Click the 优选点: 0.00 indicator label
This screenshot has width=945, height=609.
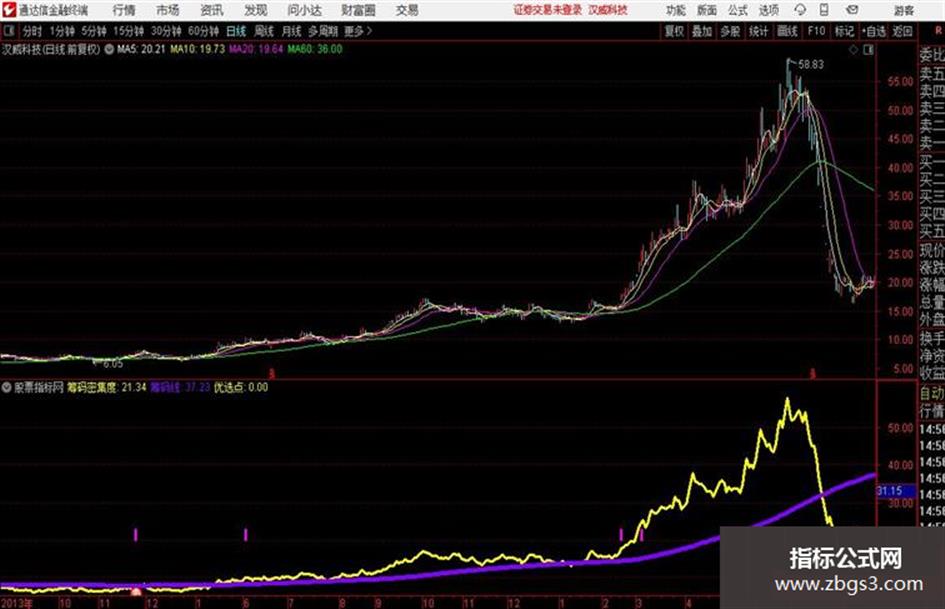click(241, 387)
